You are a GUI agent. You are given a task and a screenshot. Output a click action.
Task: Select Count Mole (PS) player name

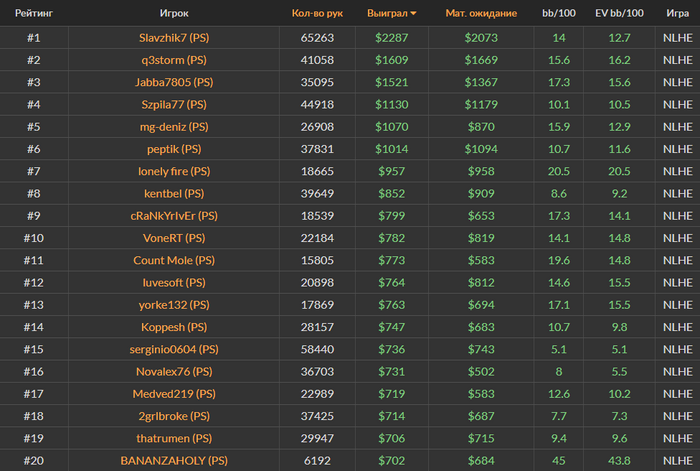pos(174,260)
